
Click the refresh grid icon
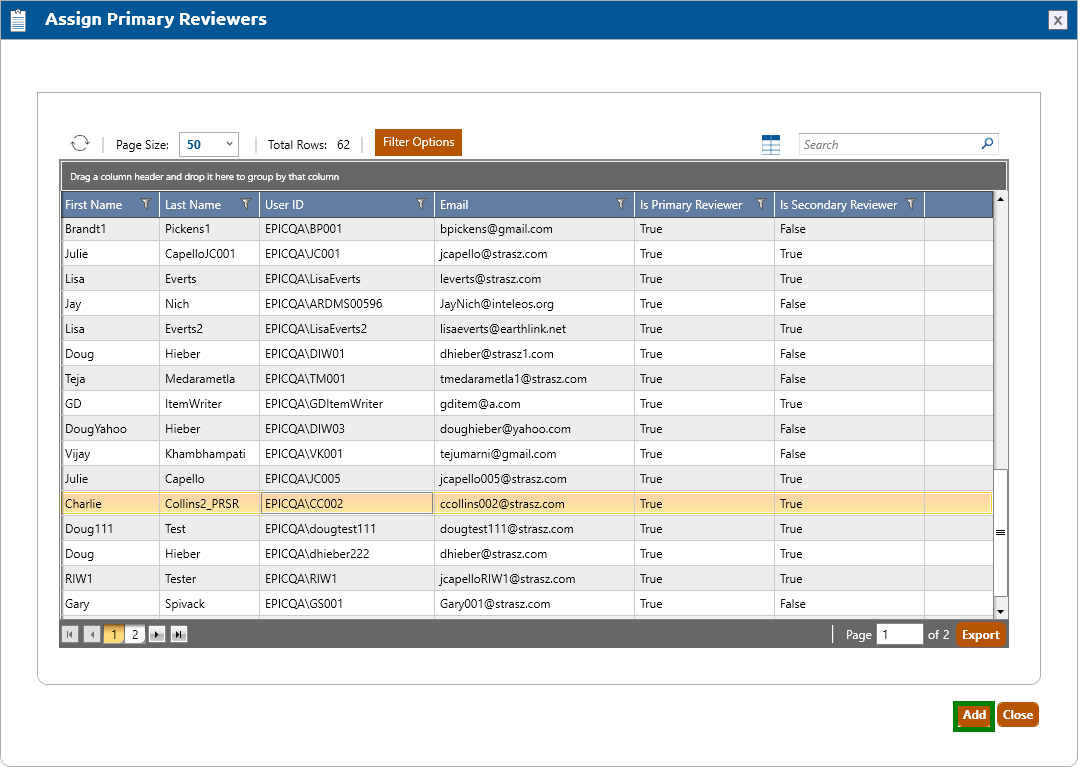click(x=80, y=144)
